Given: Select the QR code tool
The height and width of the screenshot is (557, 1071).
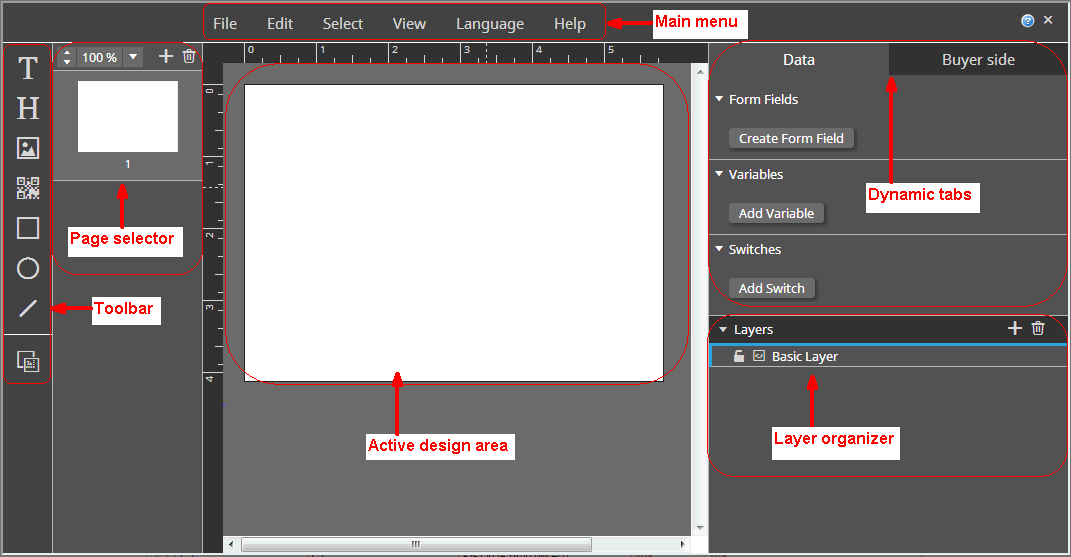Looking at the screenshot, I should coord(28,188).
